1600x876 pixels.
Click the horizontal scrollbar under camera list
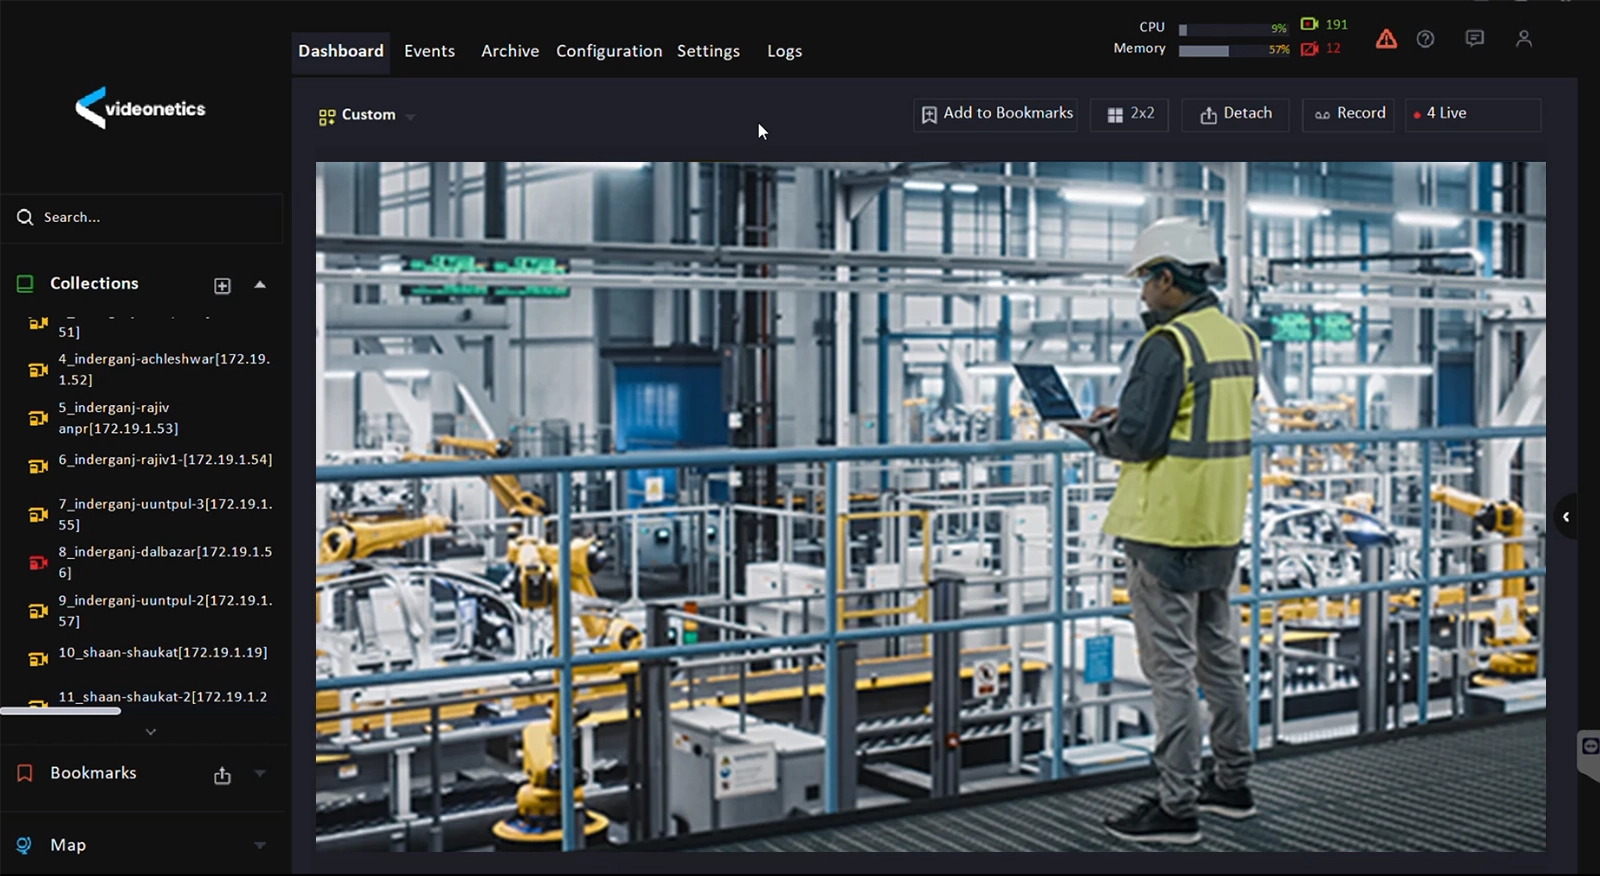(61, 711)
